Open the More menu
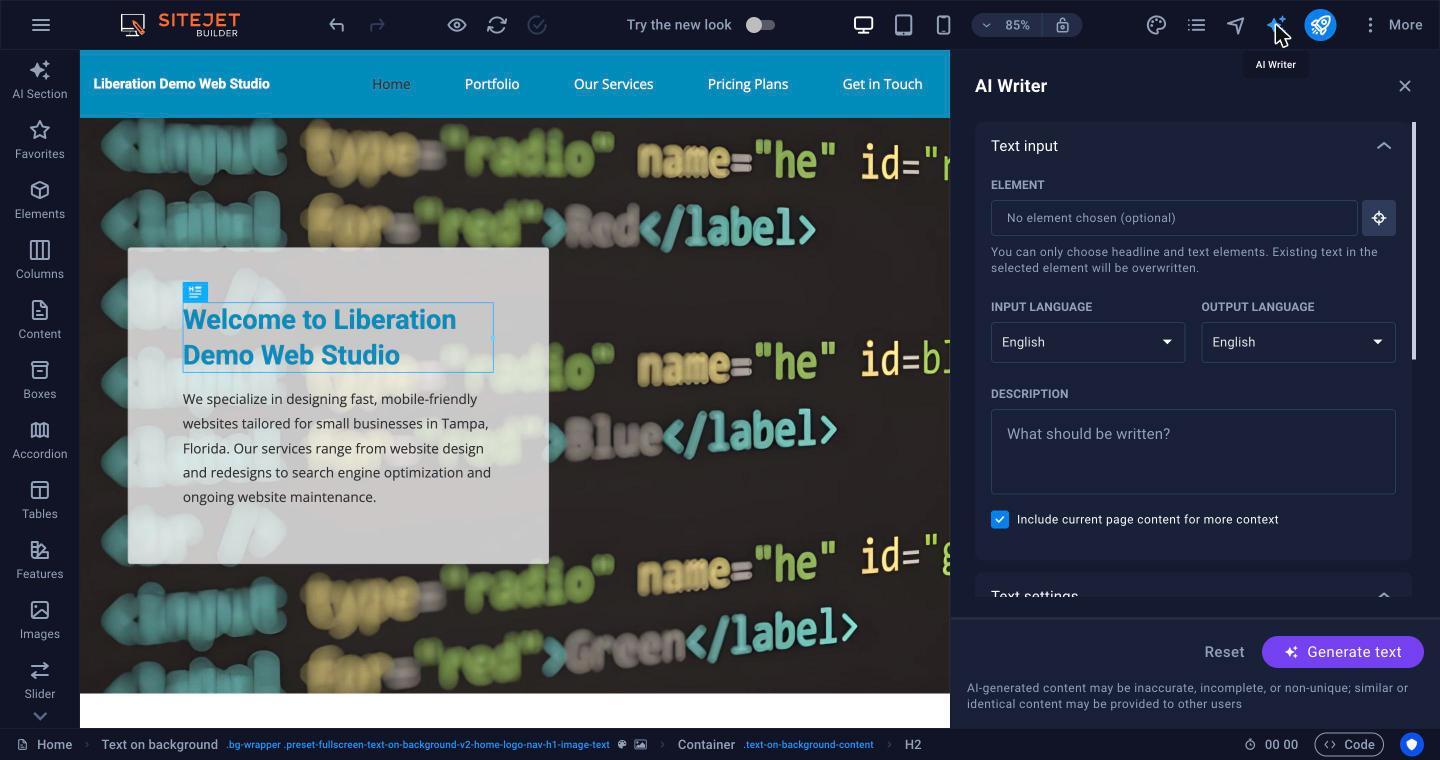1440x760 pixels. coord(1393,25)
